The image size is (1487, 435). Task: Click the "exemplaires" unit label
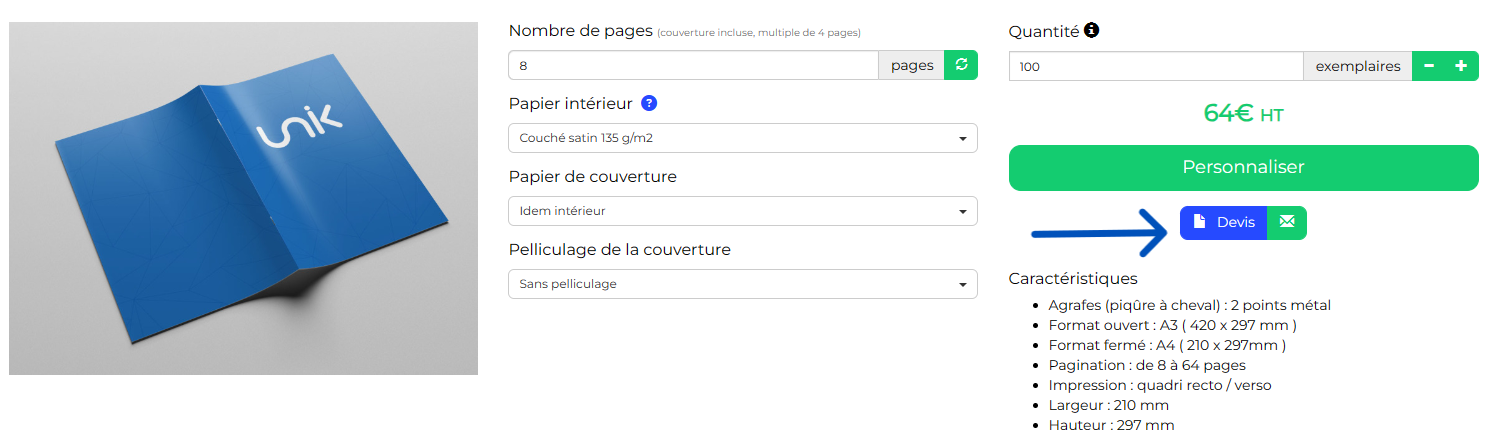[x=1357, y=66]
